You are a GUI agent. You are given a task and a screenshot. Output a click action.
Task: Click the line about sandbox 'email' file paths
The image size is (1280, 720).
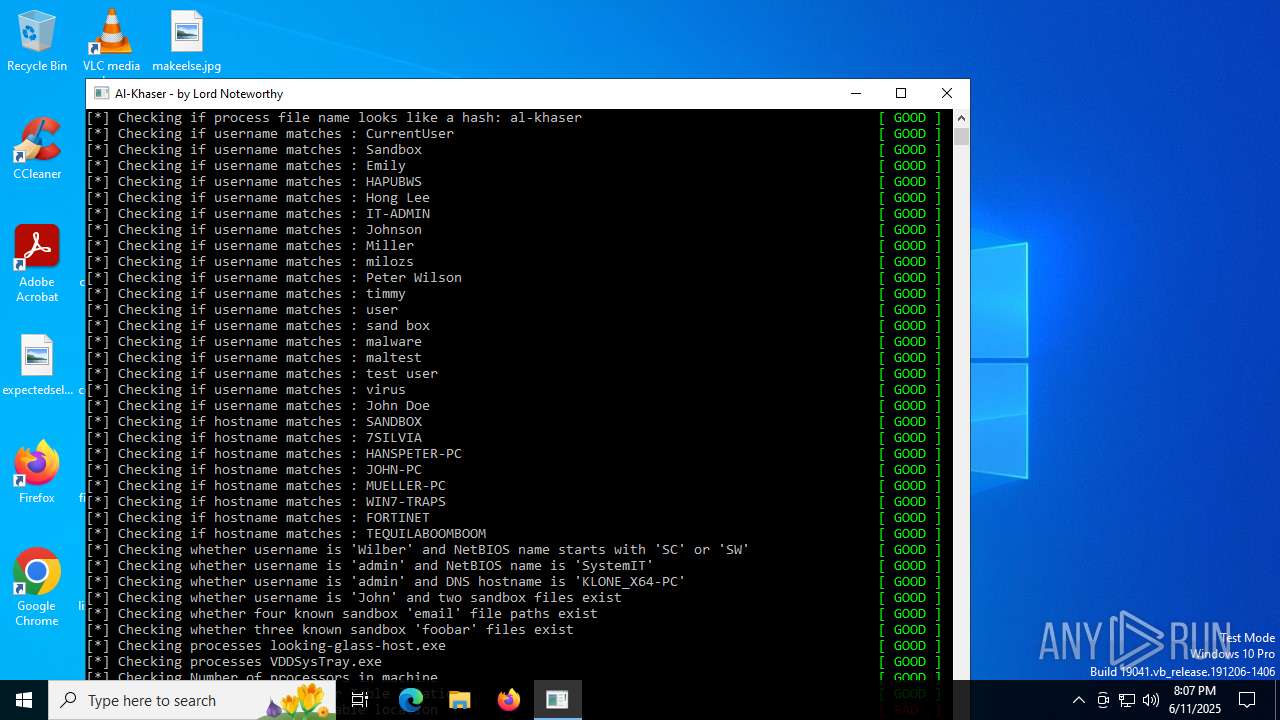(342, 614)
